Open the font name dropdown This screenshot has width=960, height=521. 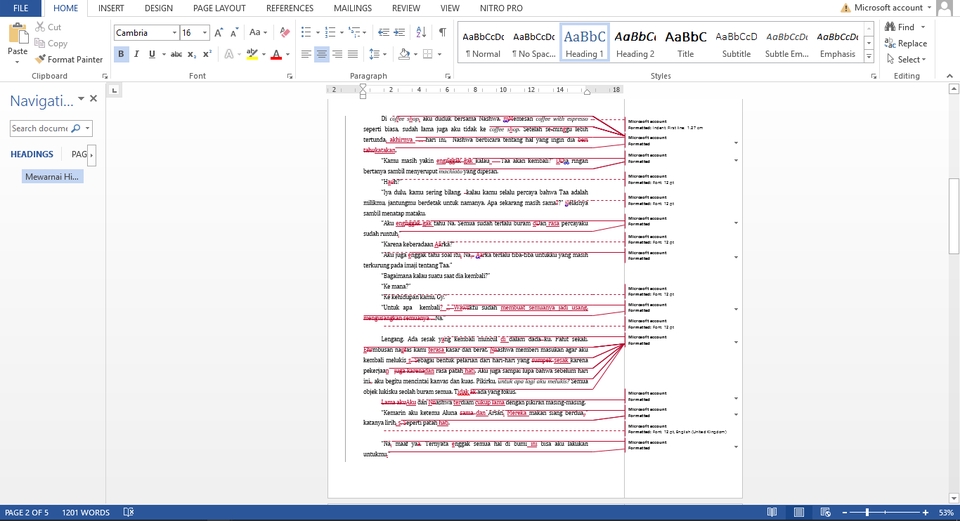coord(174,33)
